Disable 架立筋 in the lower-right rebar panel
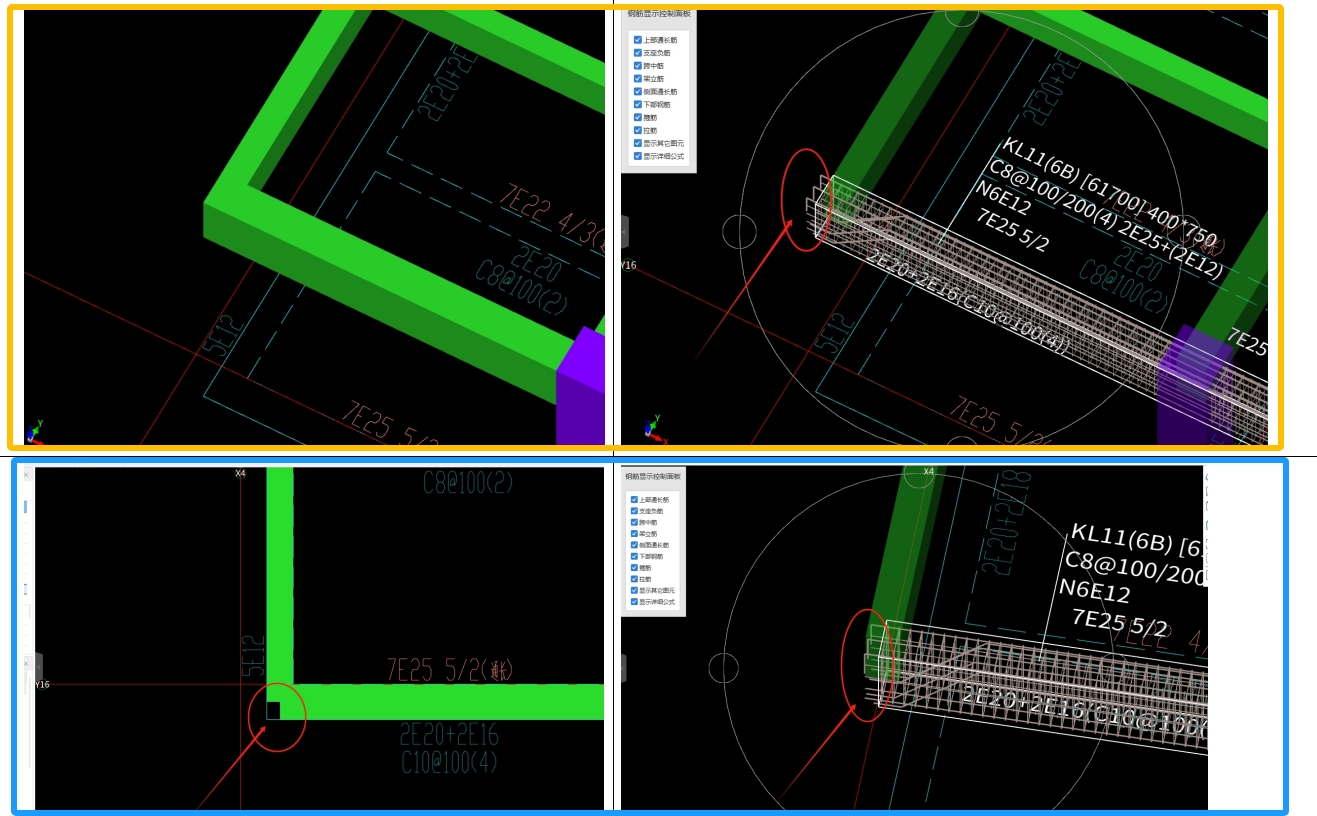Screen dimensions: 1317x816 pos(634,534)
